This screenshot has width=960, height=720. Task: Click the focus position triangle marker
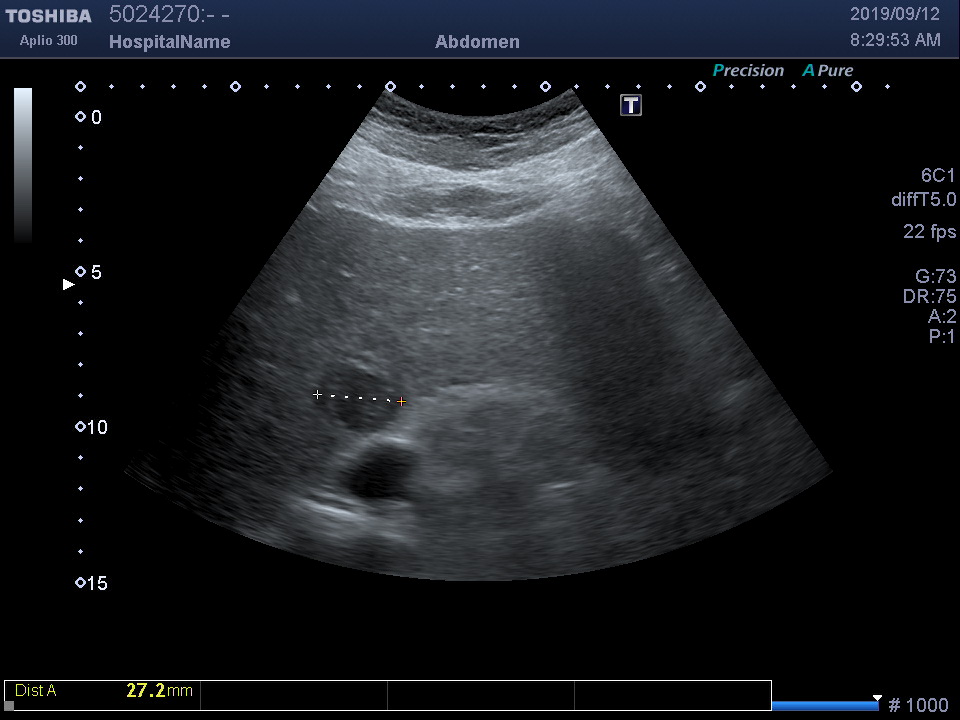pyautogui.click(x=69, y=285)
